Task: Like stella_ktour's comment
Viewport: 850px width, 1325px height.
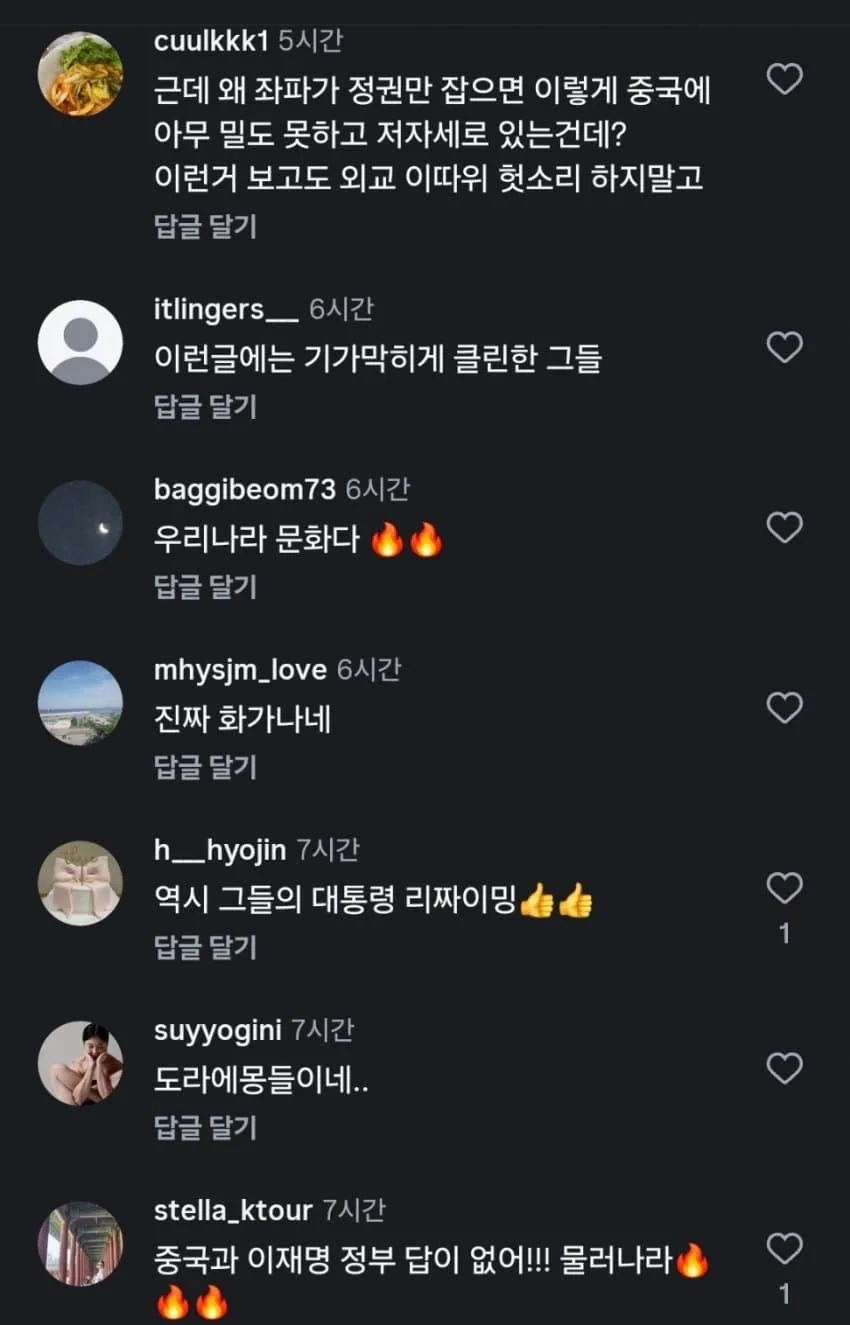Action: 784,1248
